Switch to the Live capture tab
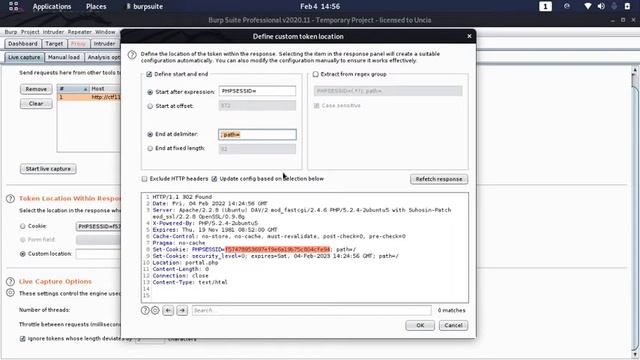640x360 pixels. (24, 58)
